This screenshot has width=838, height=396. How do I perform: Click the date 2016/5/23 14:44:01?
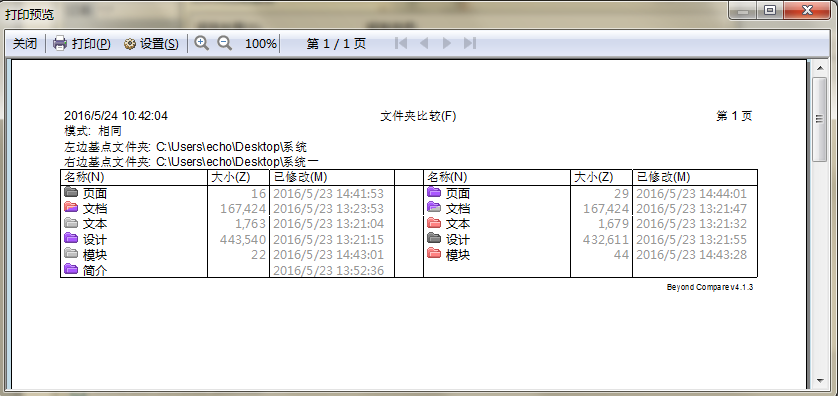point(692,193)
